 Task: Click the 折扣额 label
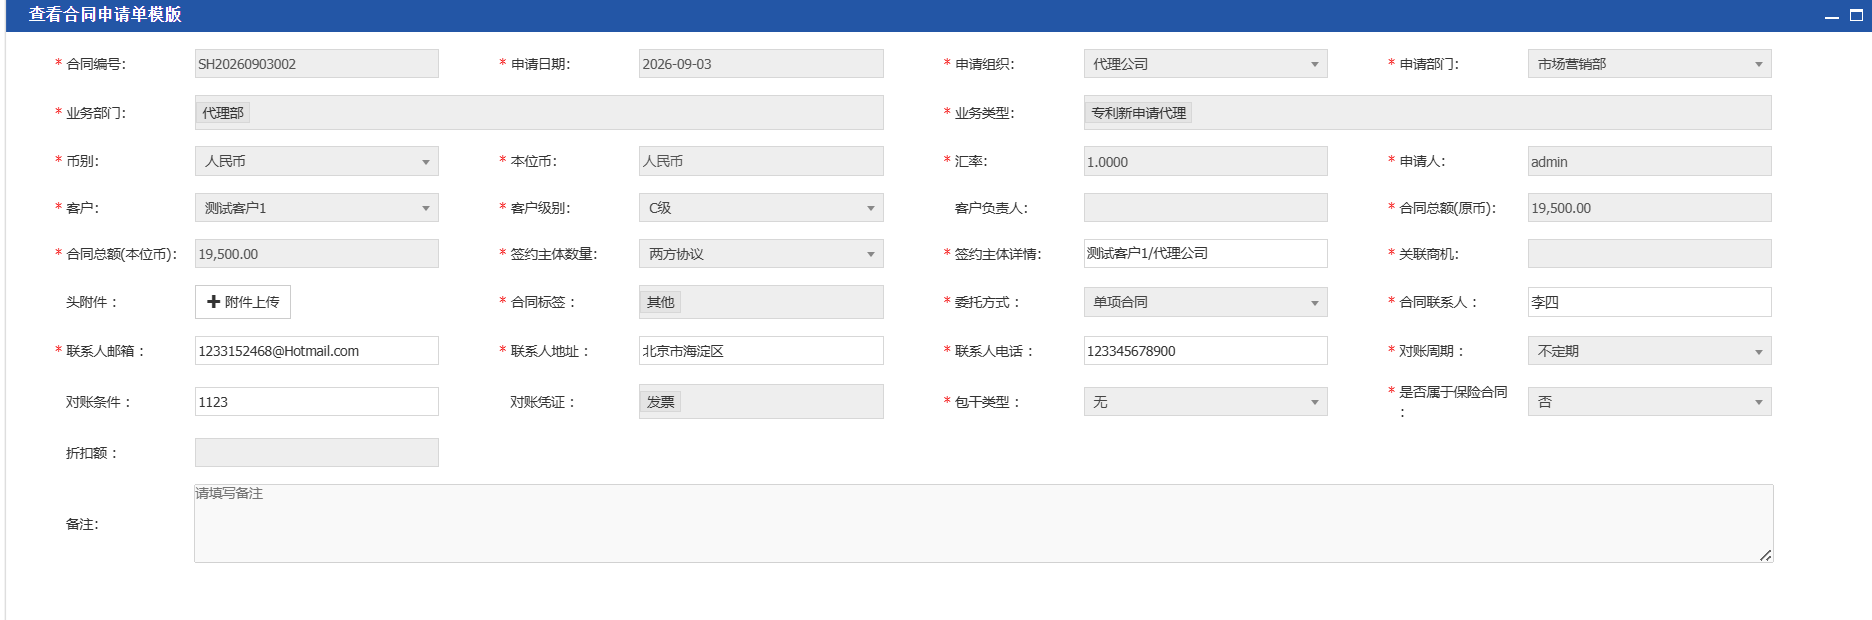pyautogui.click(x=92, y=453)
